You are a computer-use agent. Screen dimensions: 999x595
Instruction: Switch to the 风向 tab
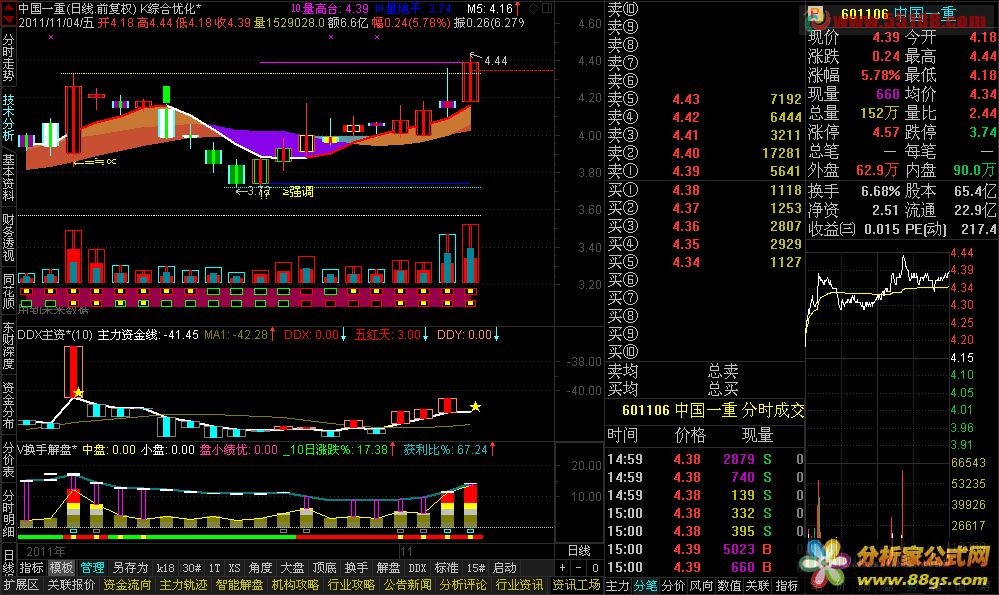(x=701, y=585)
